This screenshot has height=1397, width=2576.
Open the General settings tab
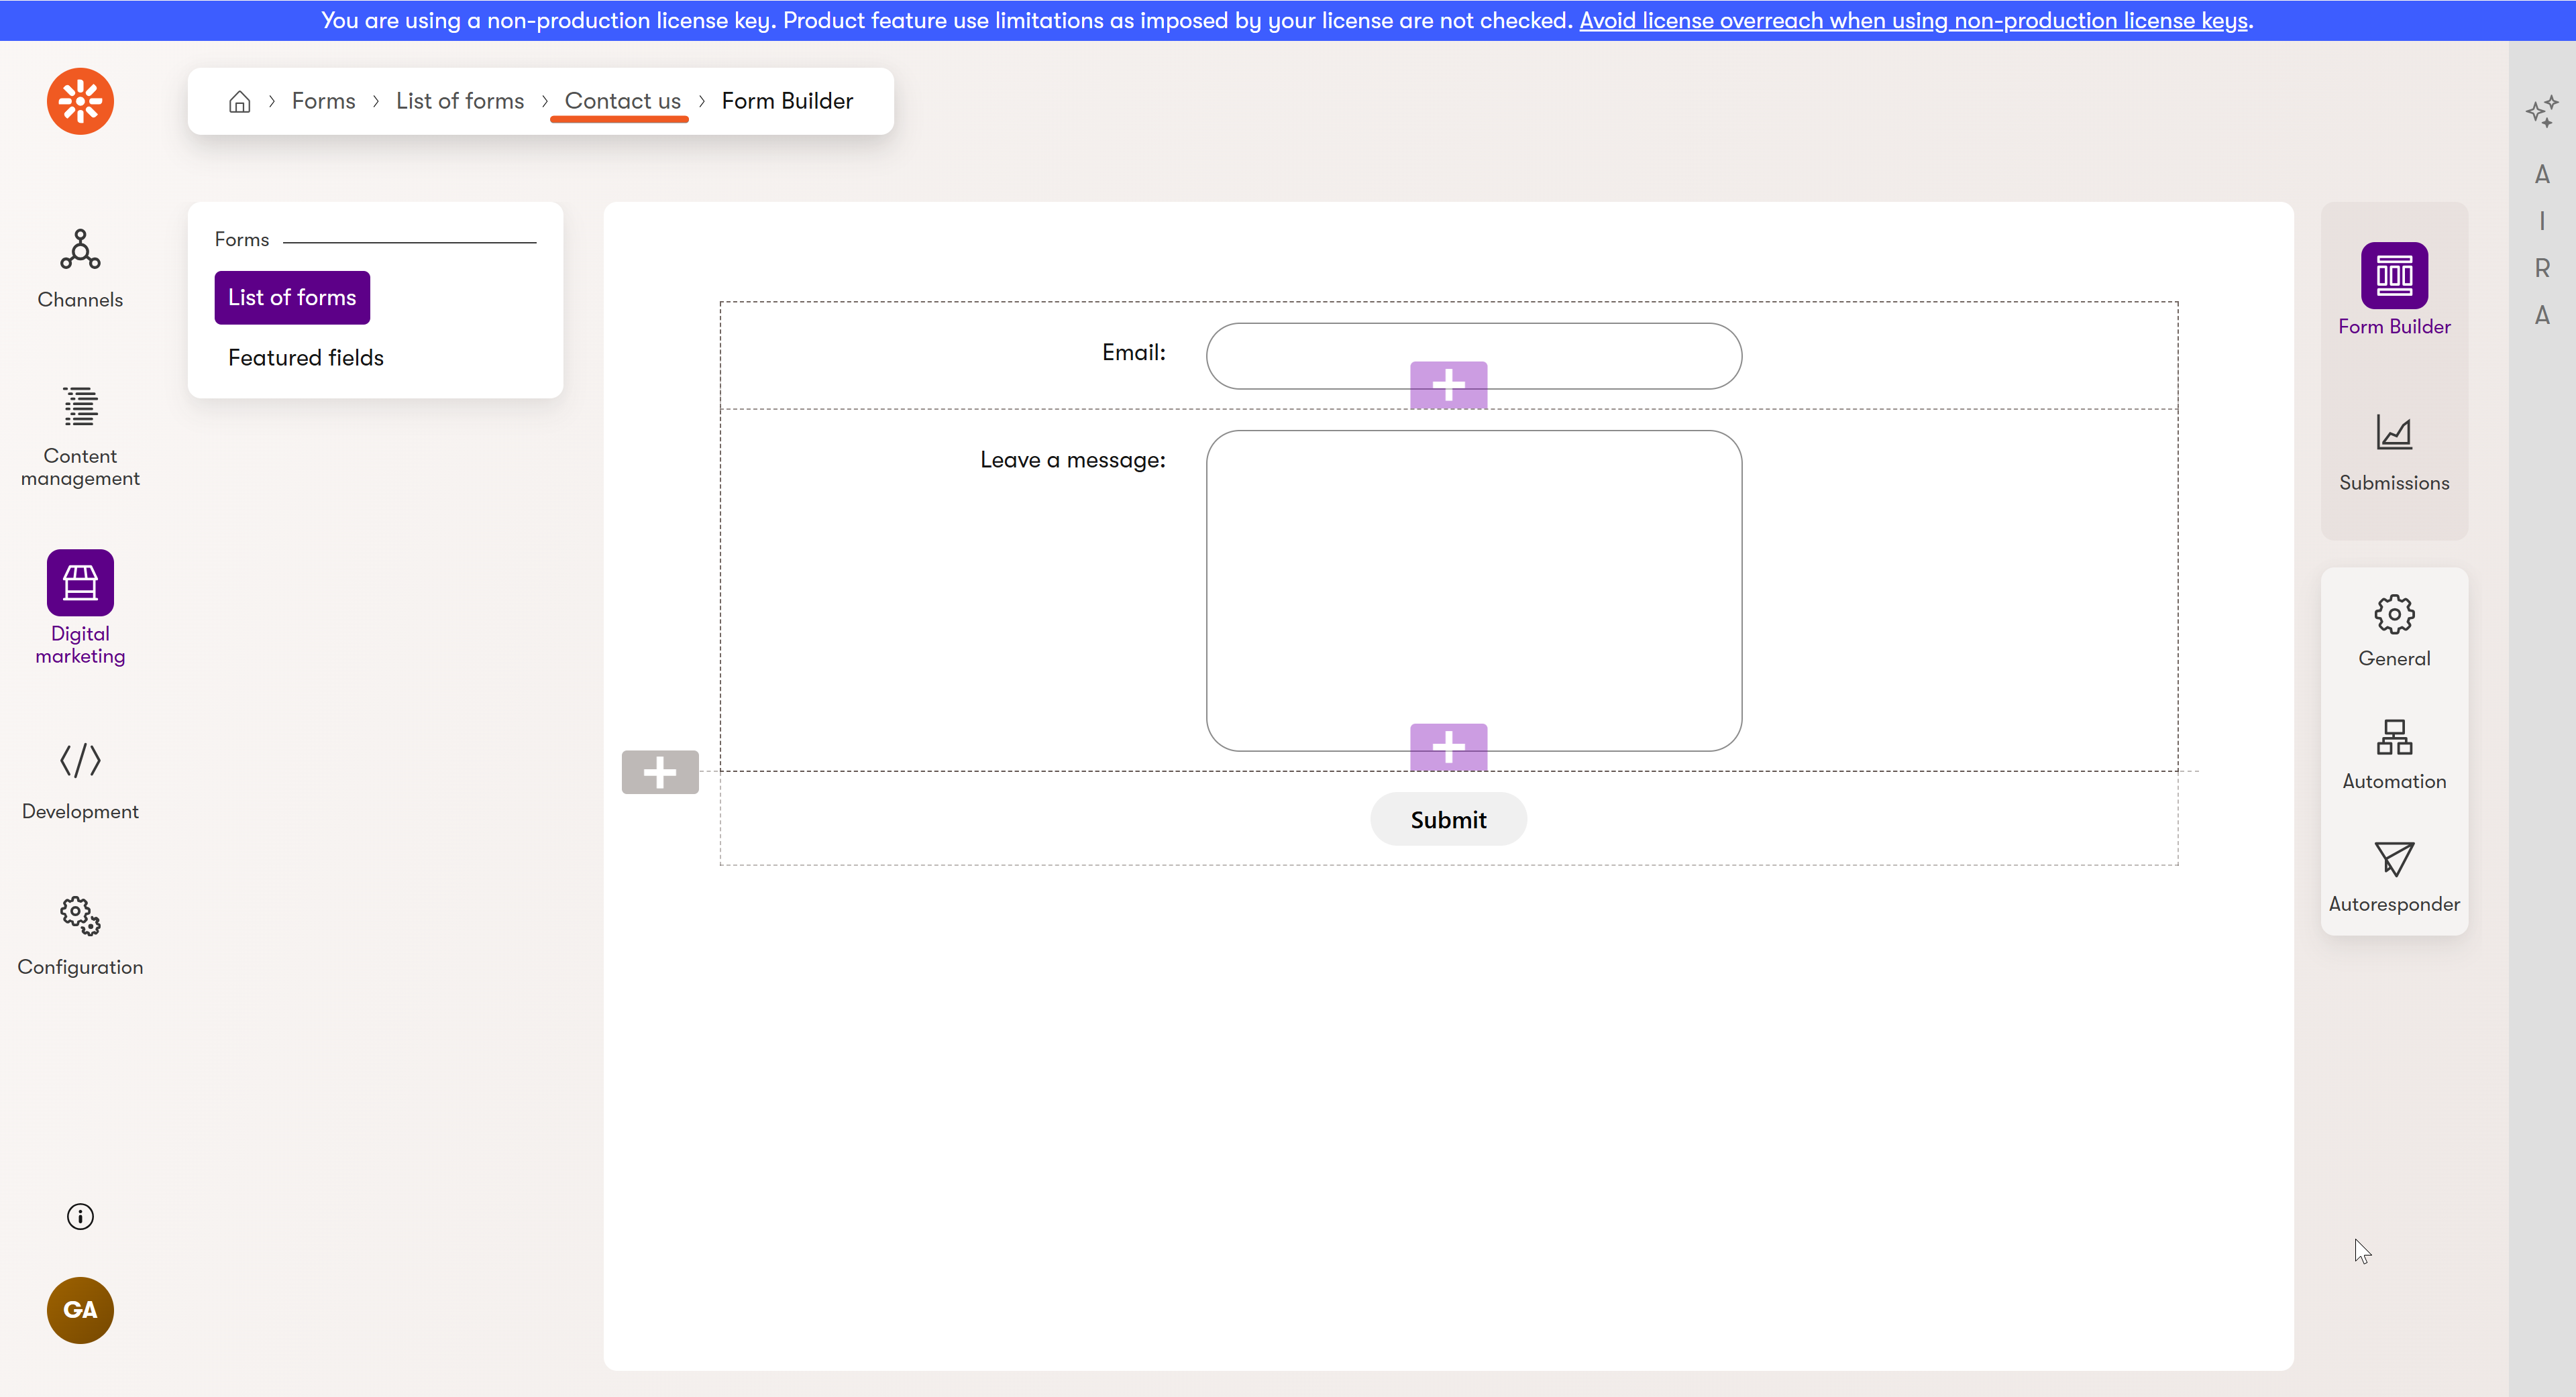(2393, 631)
